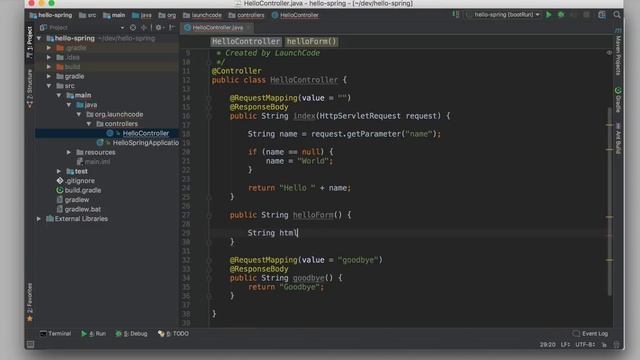The height and width of the screenshot is (360, 640).
Task: Click fold marker beside the index method
Action: click(209, 116)
